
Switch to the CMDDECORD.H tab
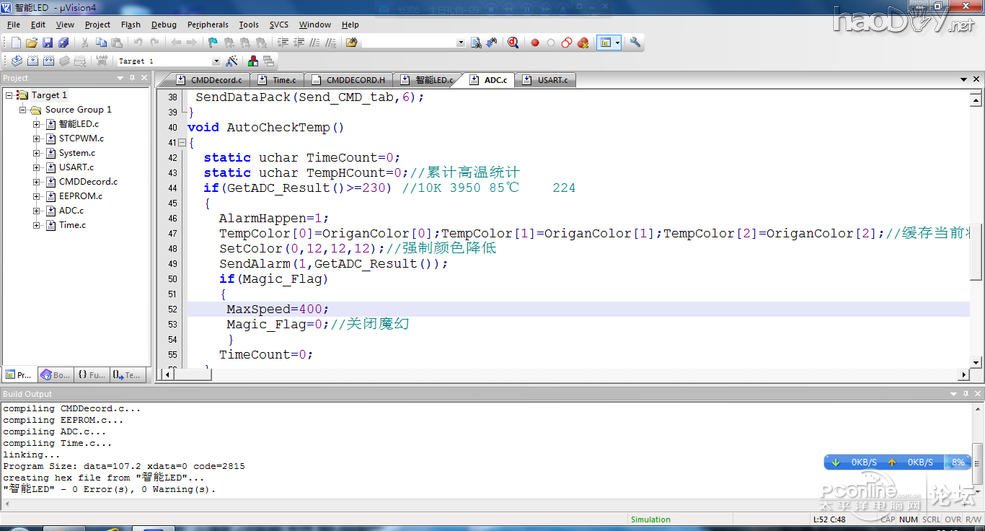tap(354, 79)
